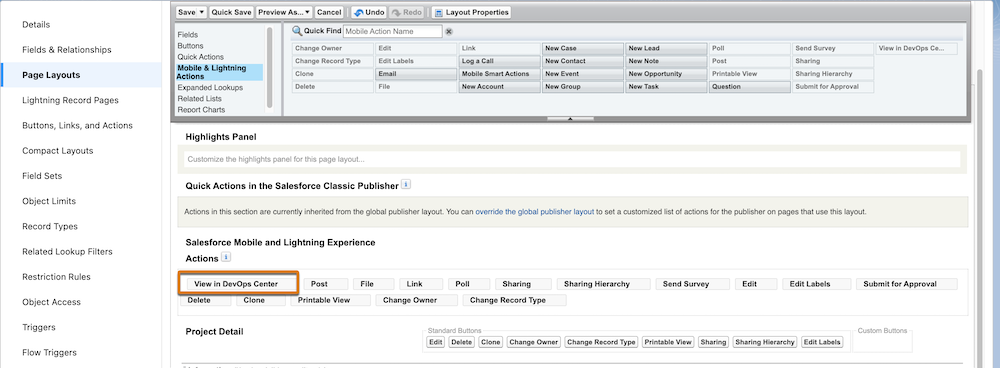Click Change Owner under Standard Buttons
The width and height of the screenshot is (1000, 368).
click(x=534, y=342)
